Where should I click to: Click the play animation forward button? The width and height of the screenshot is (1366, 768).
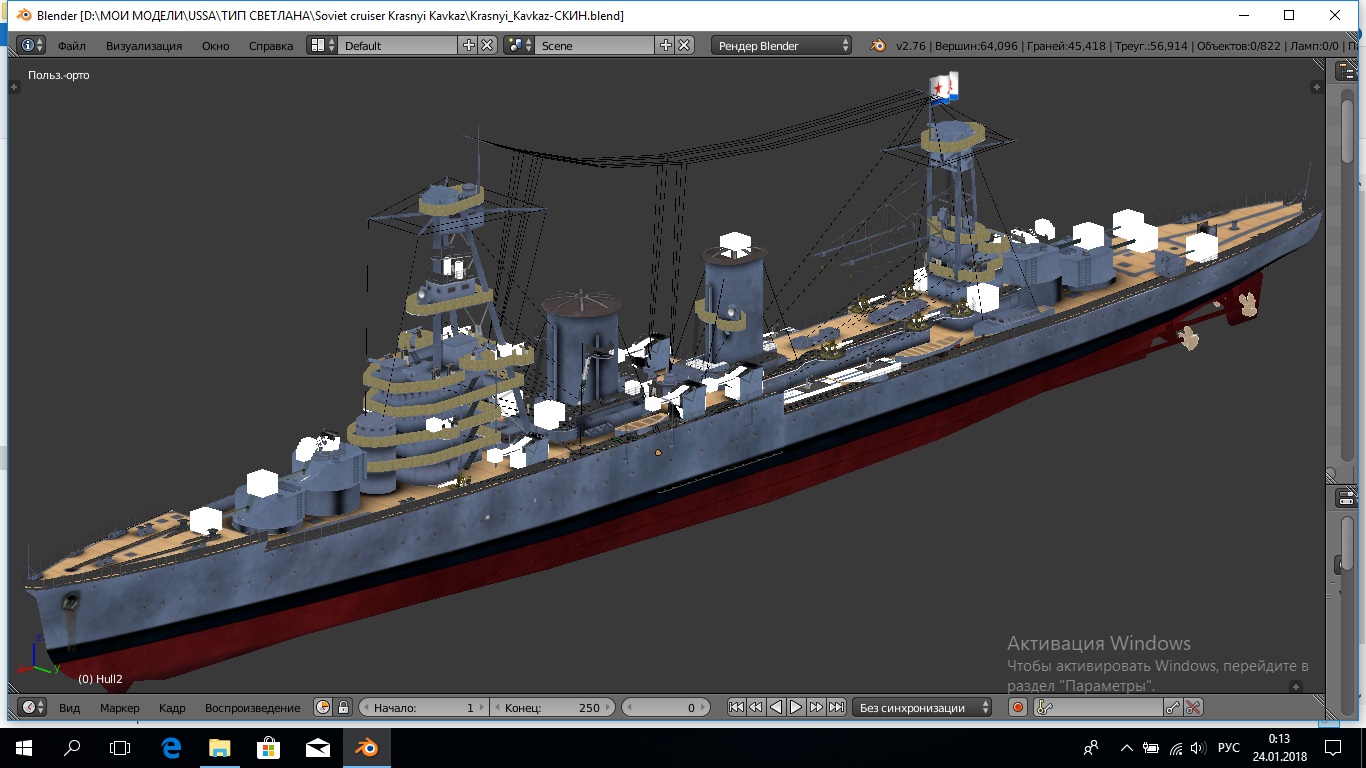796,707
